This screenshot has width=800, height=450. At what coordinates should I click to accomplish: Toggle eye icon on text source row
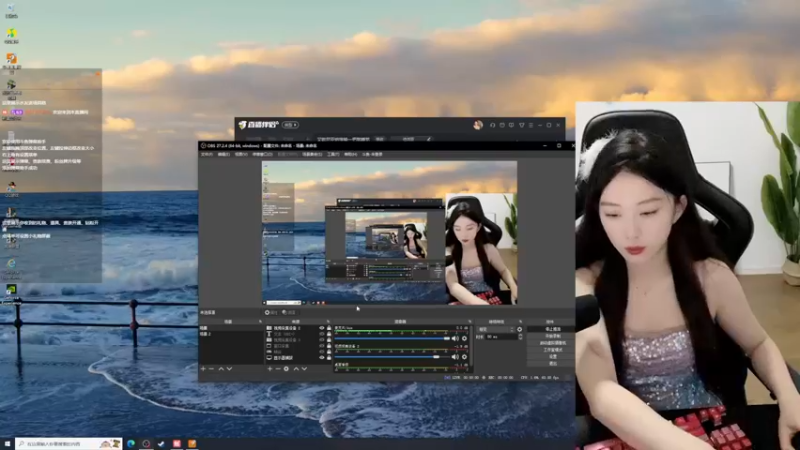(x=322, y=334)
